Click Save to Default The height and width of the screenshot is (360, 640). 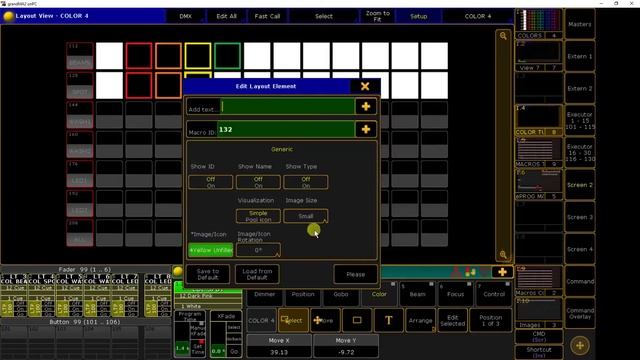point(208,274)
